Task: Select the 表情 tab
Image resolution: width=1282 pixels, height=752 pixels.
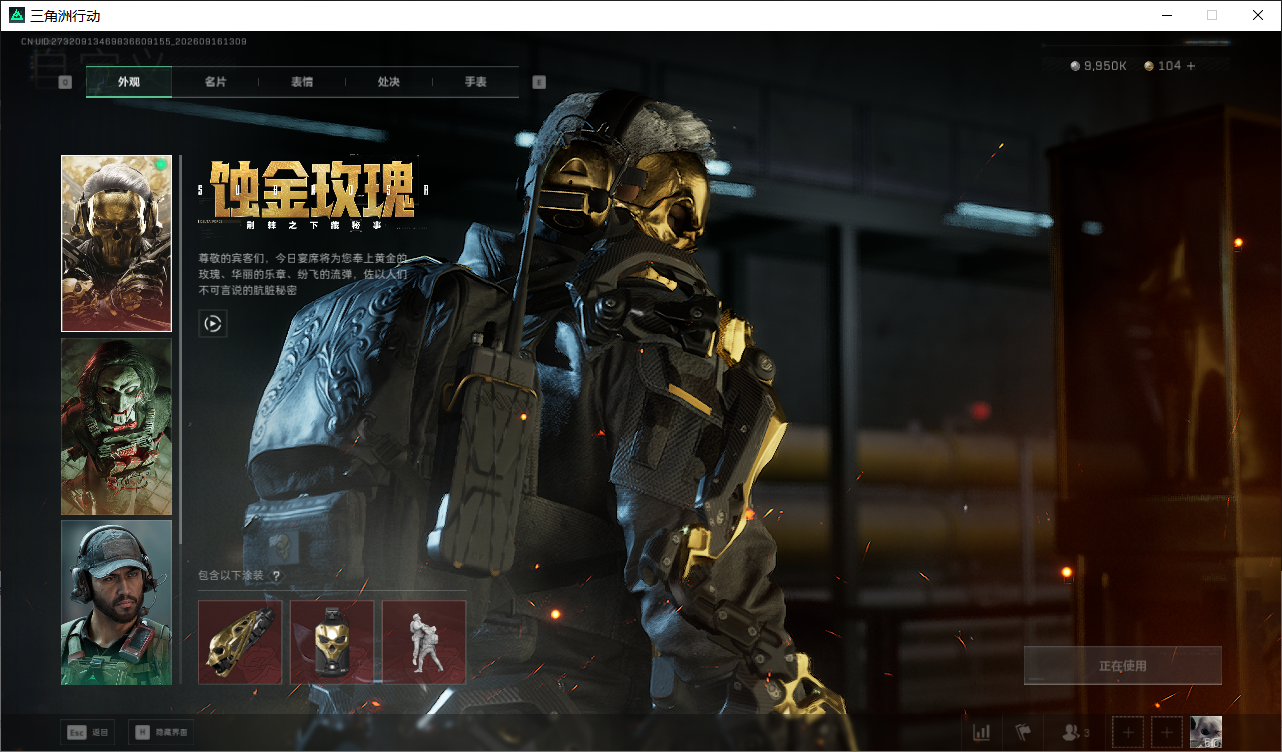Action: click(x=302, y=82)
